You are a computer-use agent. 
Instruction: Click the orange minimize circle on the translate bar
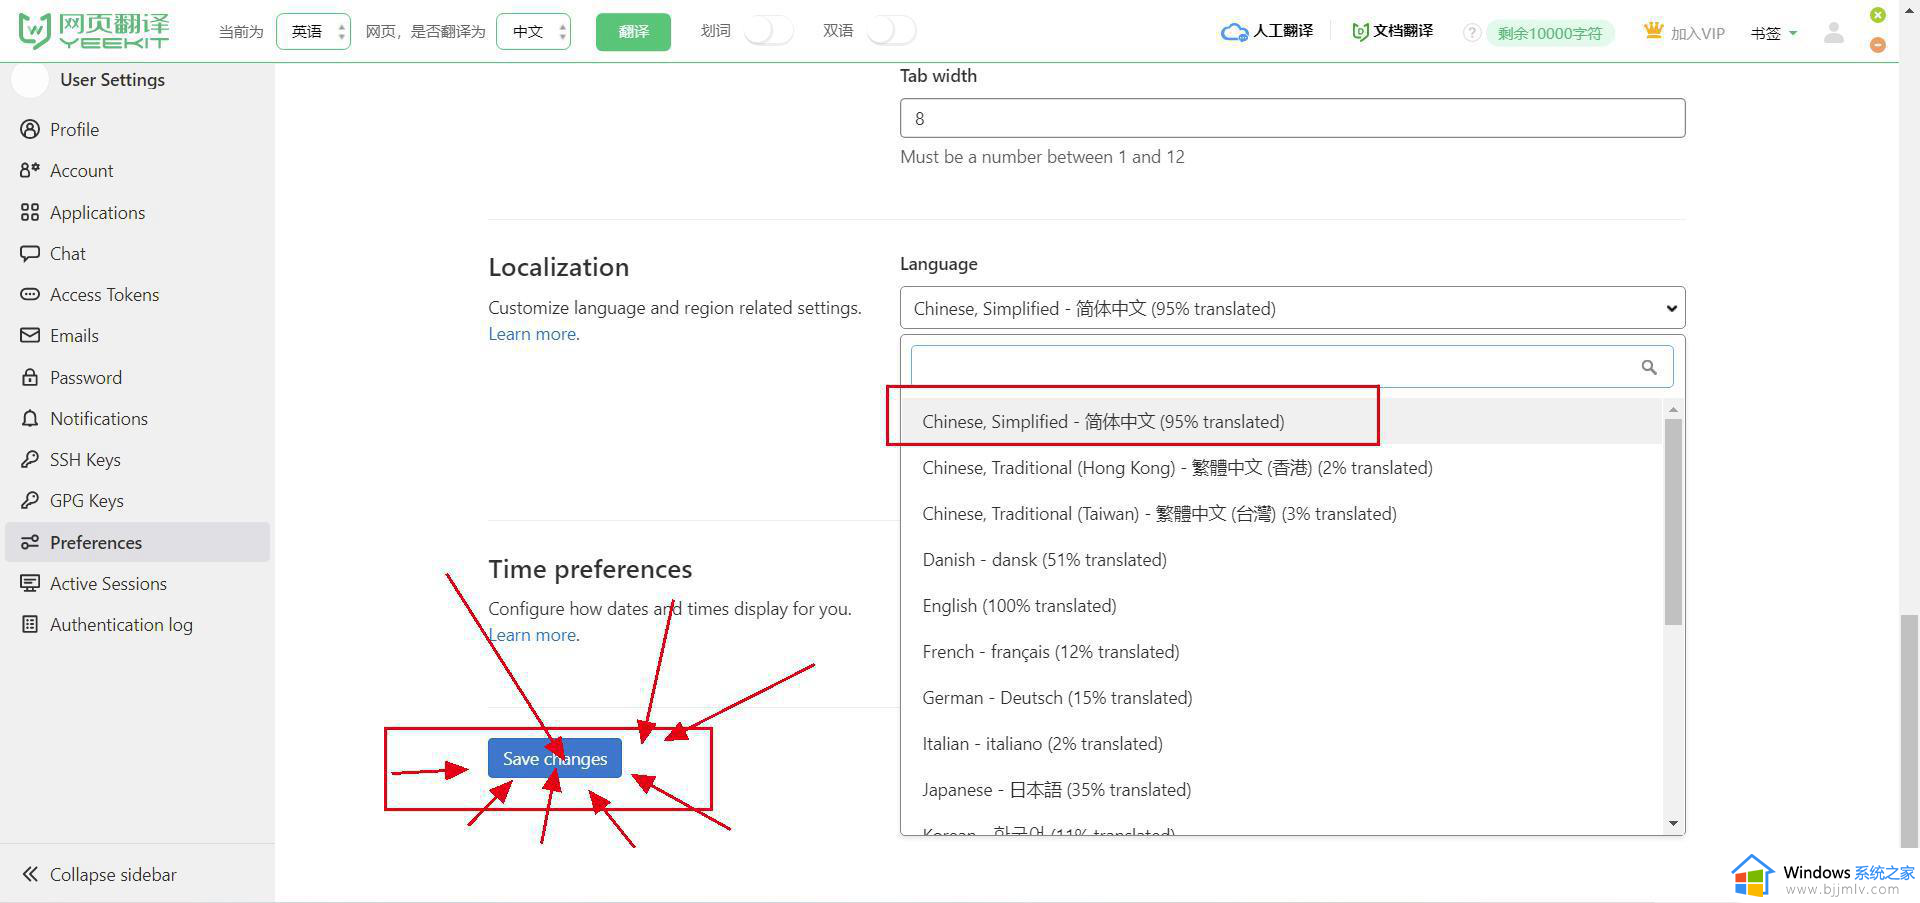[x=1878, y=45]
